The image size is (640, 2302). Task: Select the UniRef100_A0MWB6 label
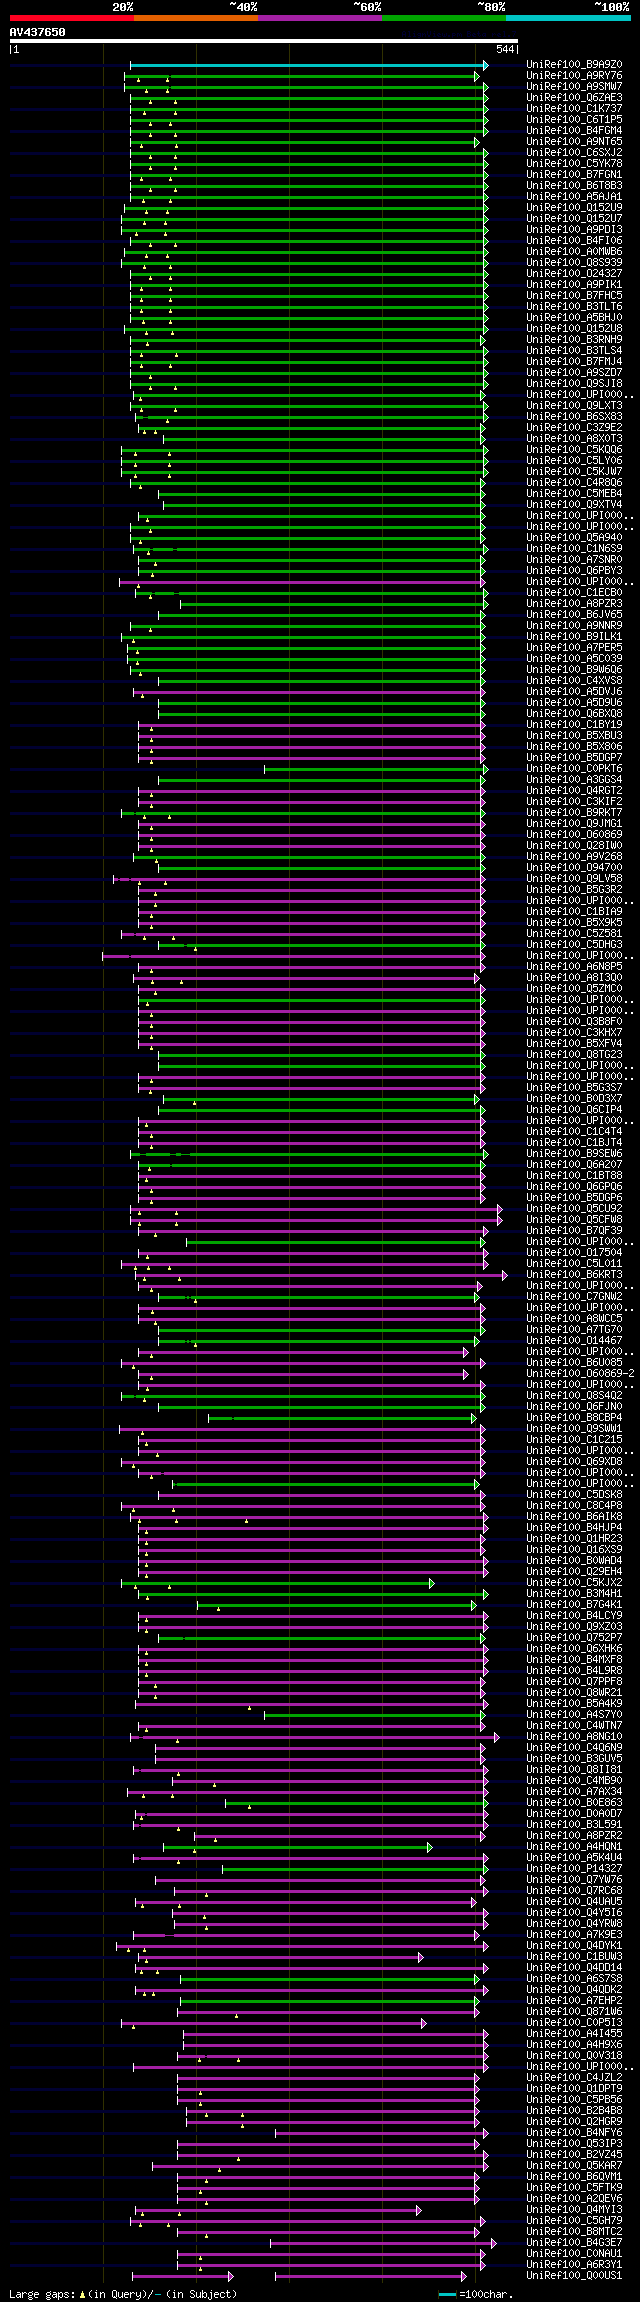(x=574, y=252)
